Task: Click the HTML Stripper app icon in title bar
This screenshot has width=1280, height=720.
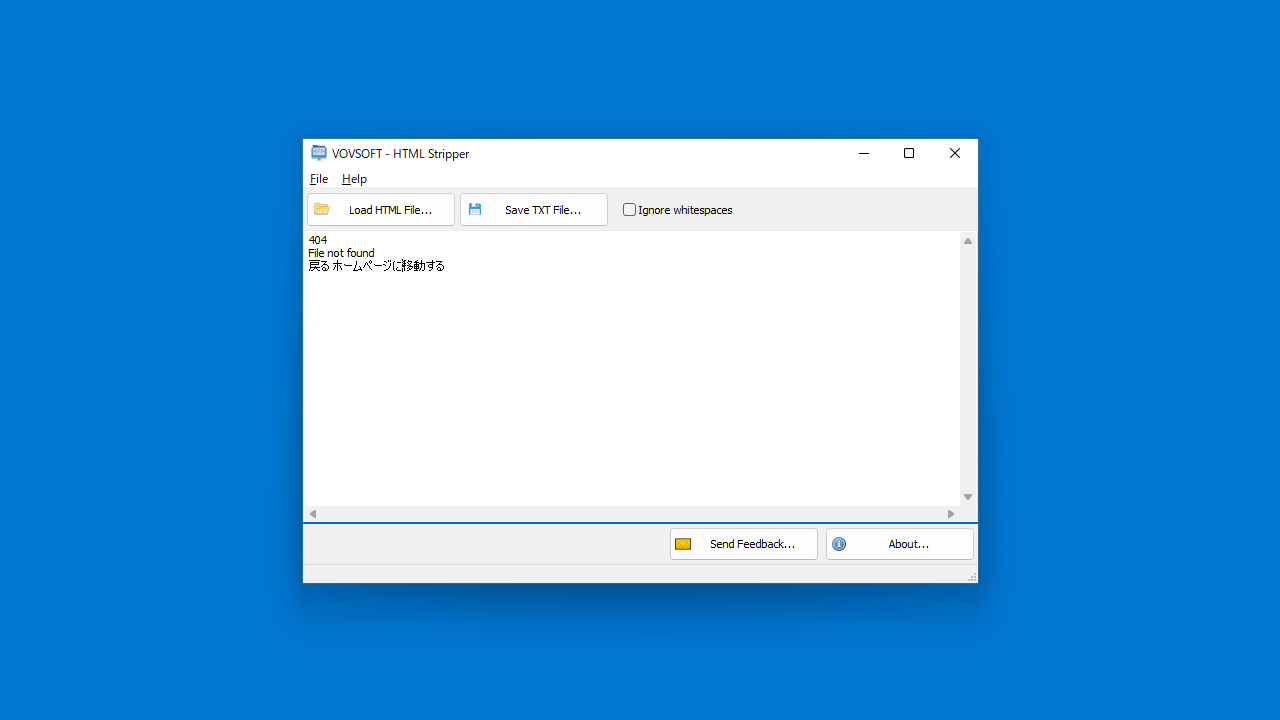Action: (x=319, y=153)
